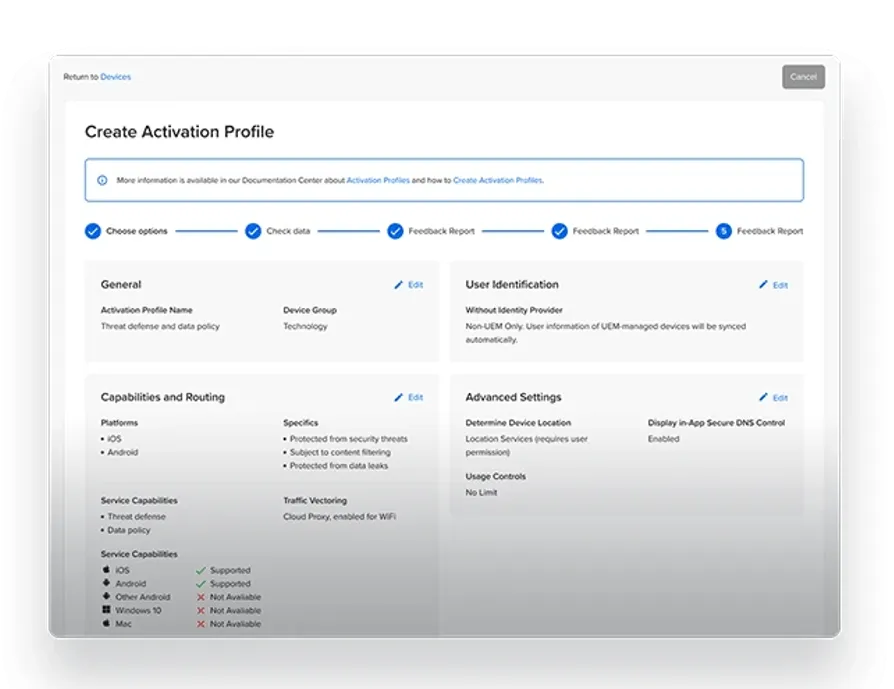Image resolution: width=894 pixels, height=689 pixels.
Task: Click the Windows 10 platform icon
Action: coord(106,610)
